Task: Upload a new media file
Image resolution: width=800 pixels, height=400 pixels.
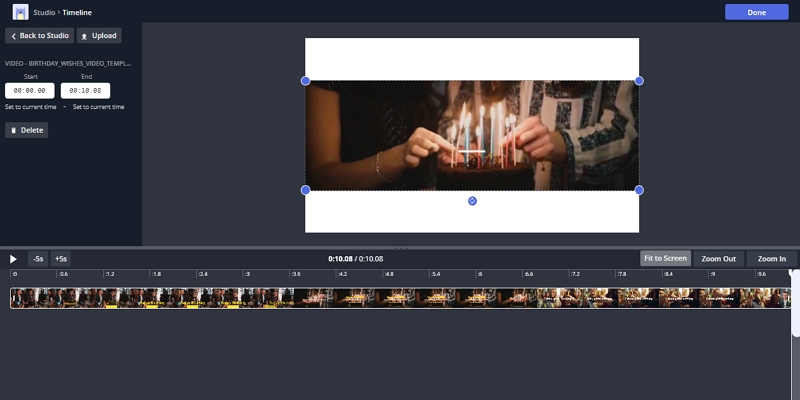Action: pyautogui.click(x=99, y=36)
